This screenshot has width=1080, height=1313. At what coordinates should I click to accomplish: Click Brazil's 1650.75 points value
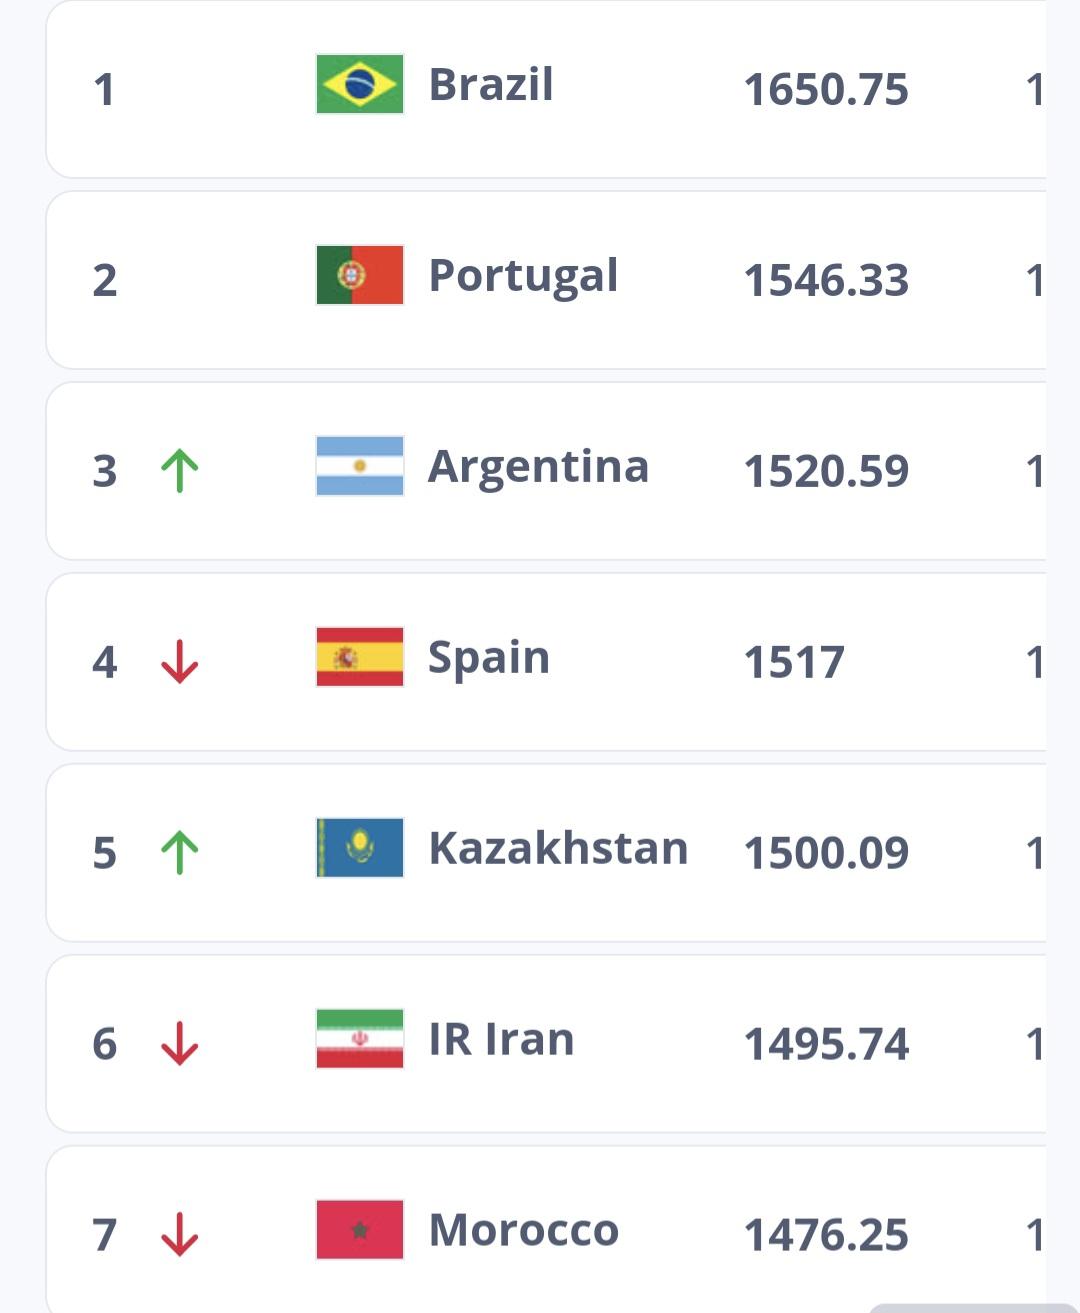[826, 89]
